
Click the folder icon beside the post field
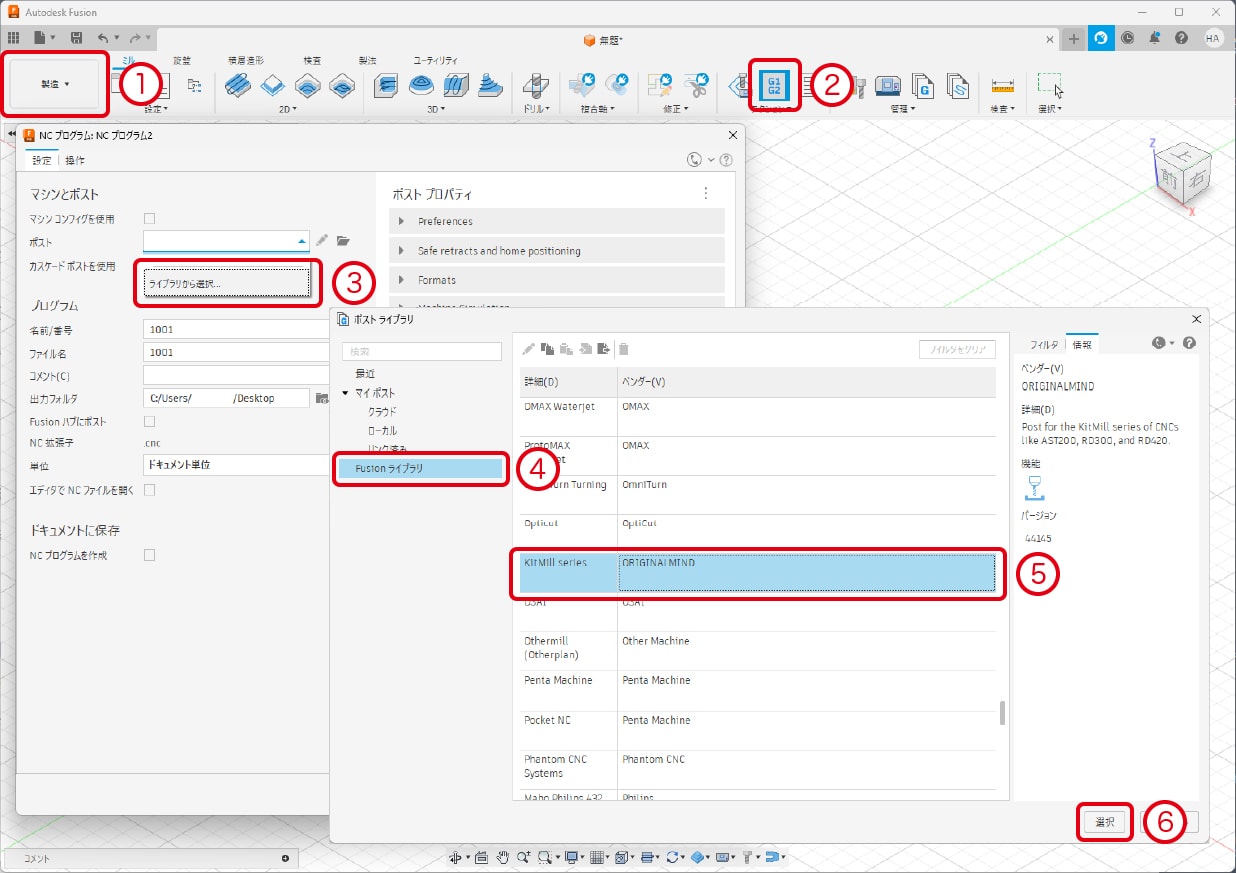click(343, 240)
